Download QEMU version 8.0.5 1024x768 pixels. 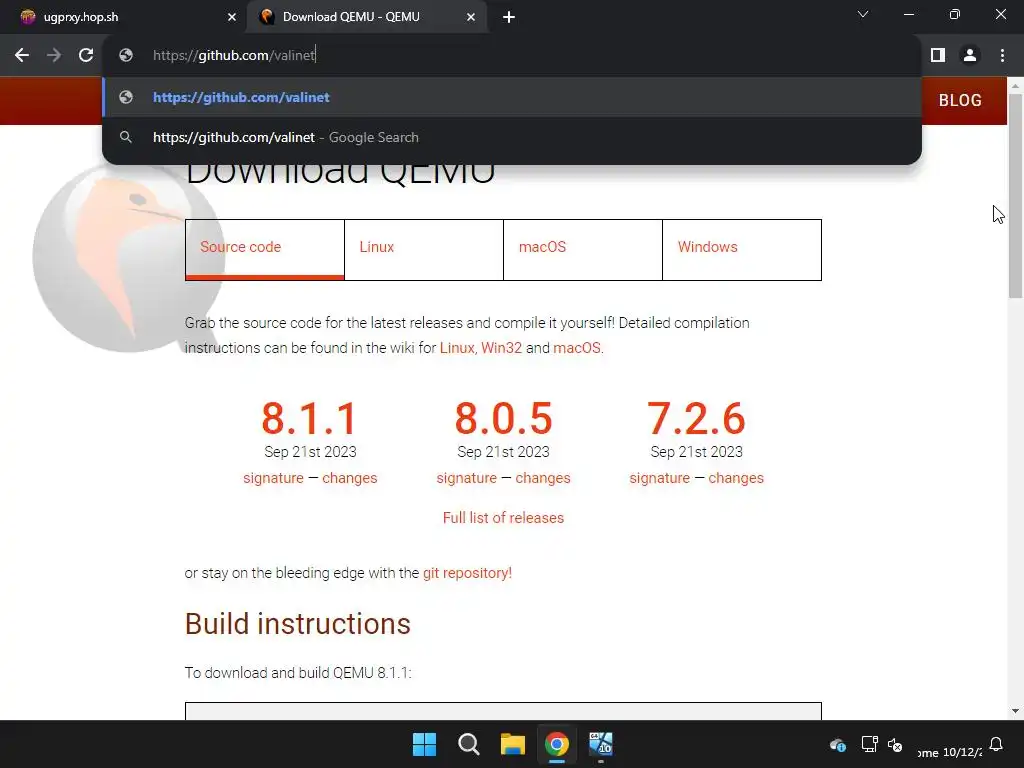pos(504,419)
